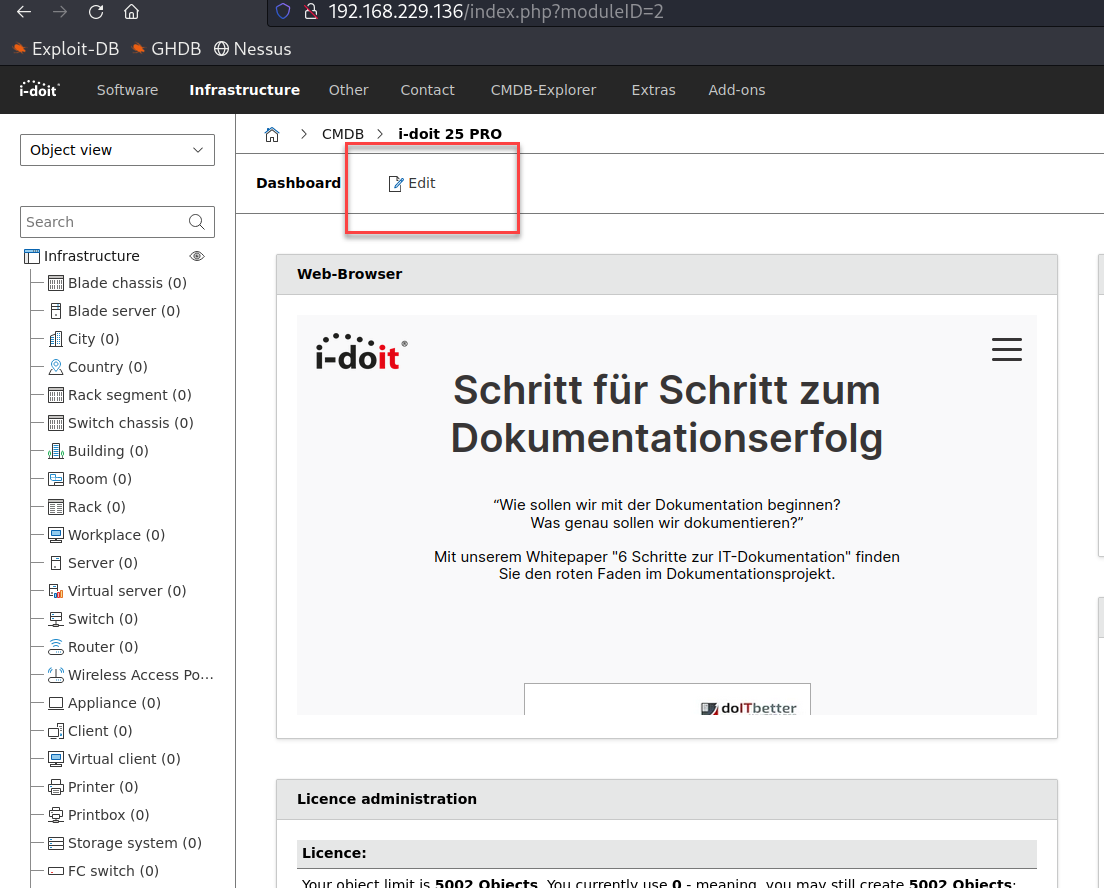This screenshot has width=1104, height=888.
Task: Select the Rack segment (0) tree item
Action: [130, 395]
